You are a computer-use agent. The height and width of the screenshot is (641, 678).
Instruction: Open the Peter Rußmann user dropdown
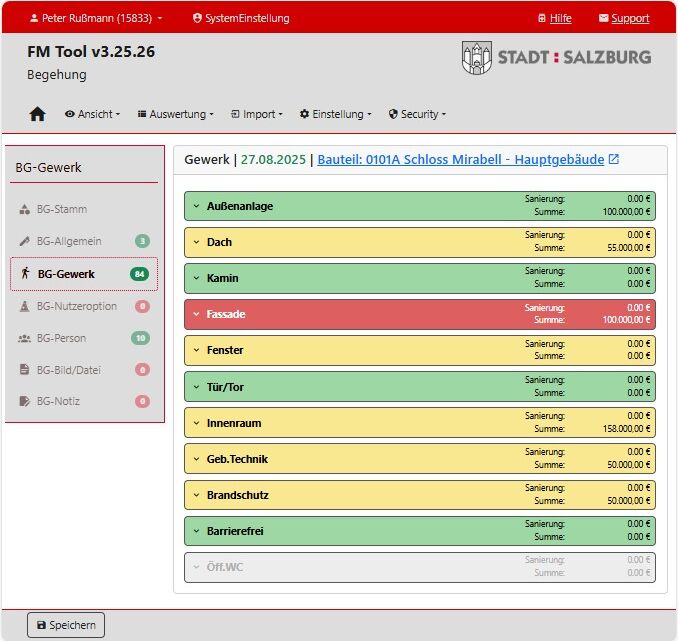96,18
